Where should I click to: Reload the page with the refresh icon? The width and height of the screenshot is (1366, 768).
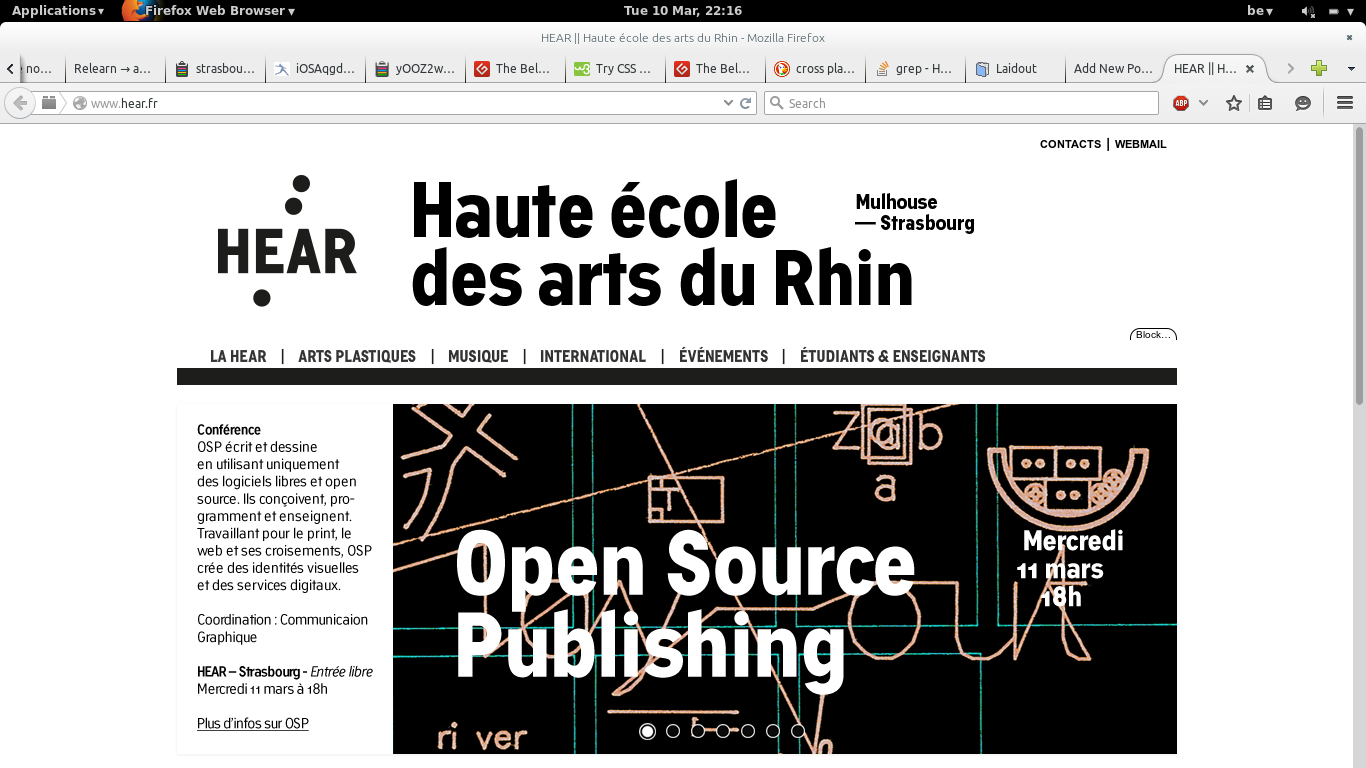[x=746, y=103]
